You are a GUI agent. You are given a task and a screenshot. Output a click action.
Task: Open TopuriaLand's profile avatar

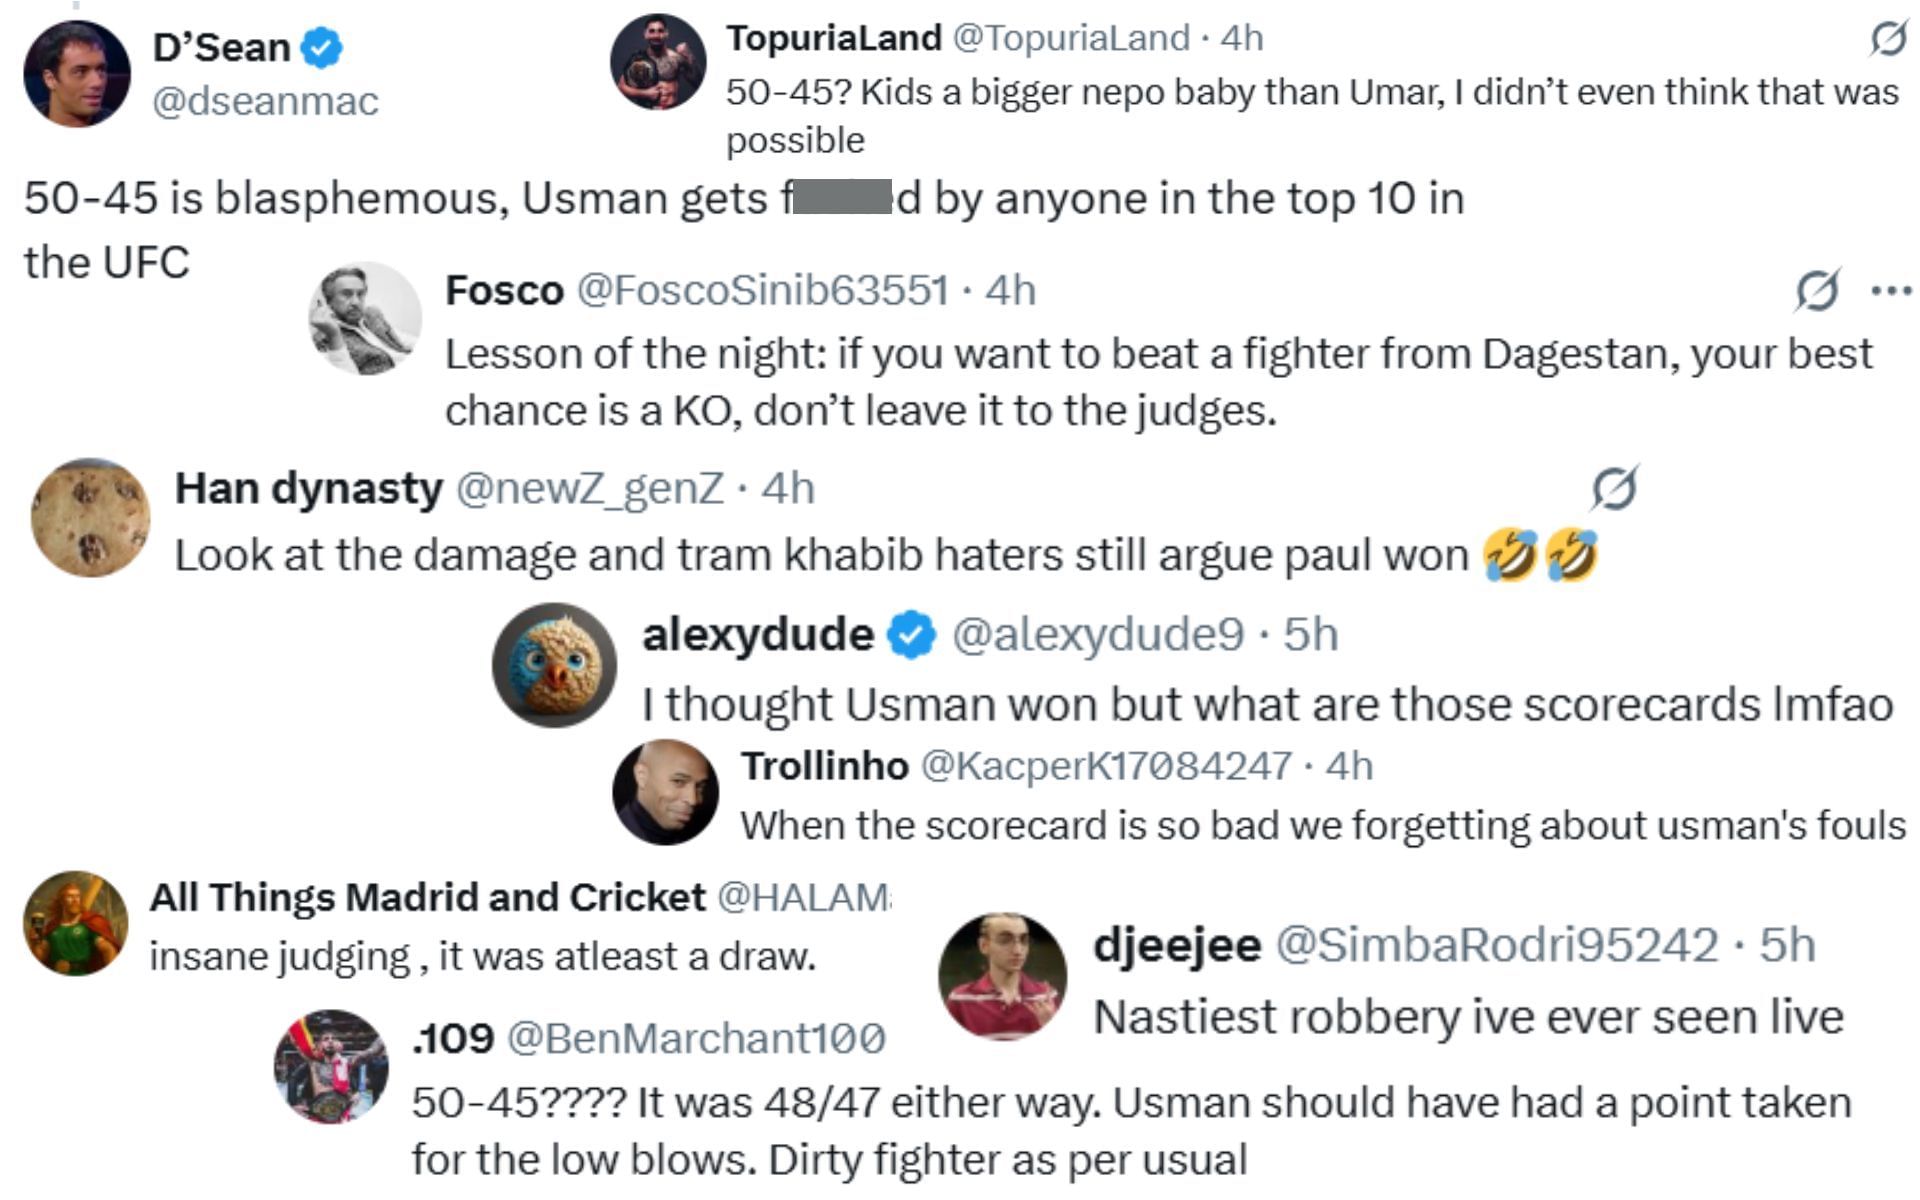point(658,62)
